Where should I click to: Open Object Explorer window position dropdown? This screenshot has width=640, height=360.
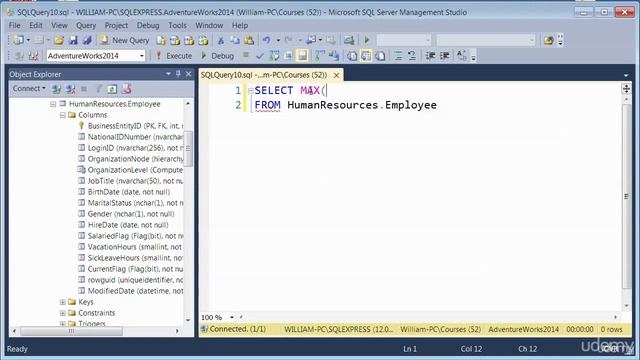click(168, 74)
